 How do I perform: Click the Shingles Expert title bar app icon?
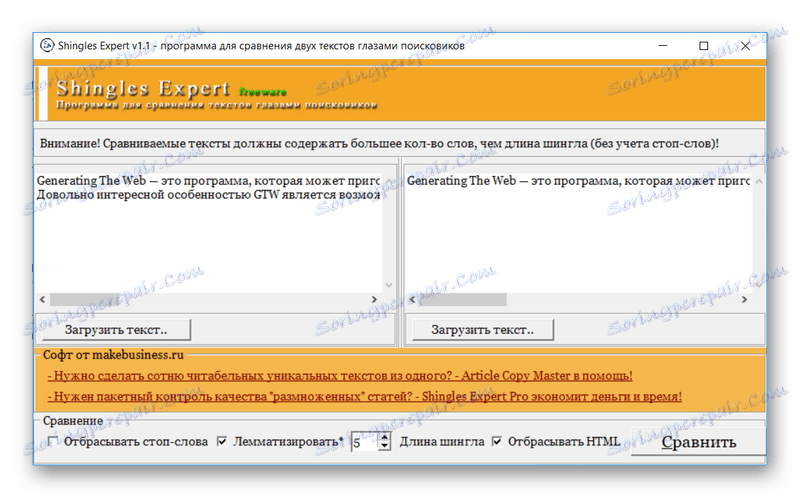point(47,45)
